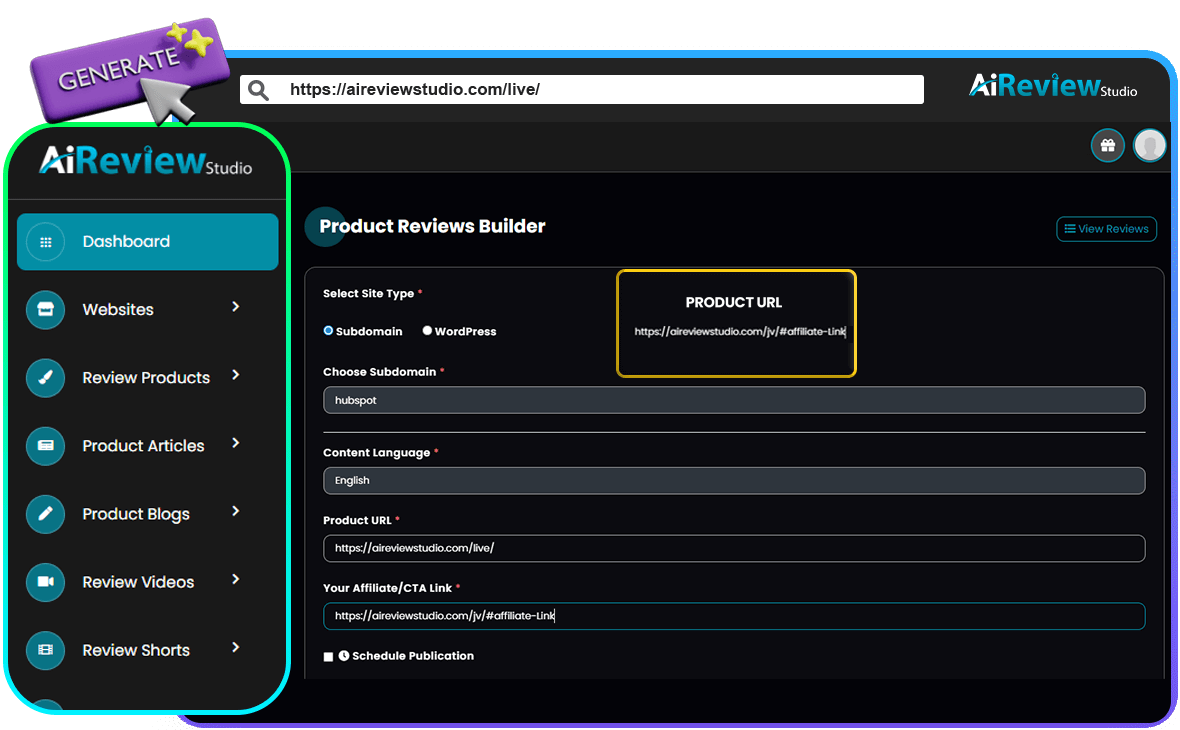Select the Product Articles icon
The width and height of the screenshot is (1180, 730).
pos(44,446)
